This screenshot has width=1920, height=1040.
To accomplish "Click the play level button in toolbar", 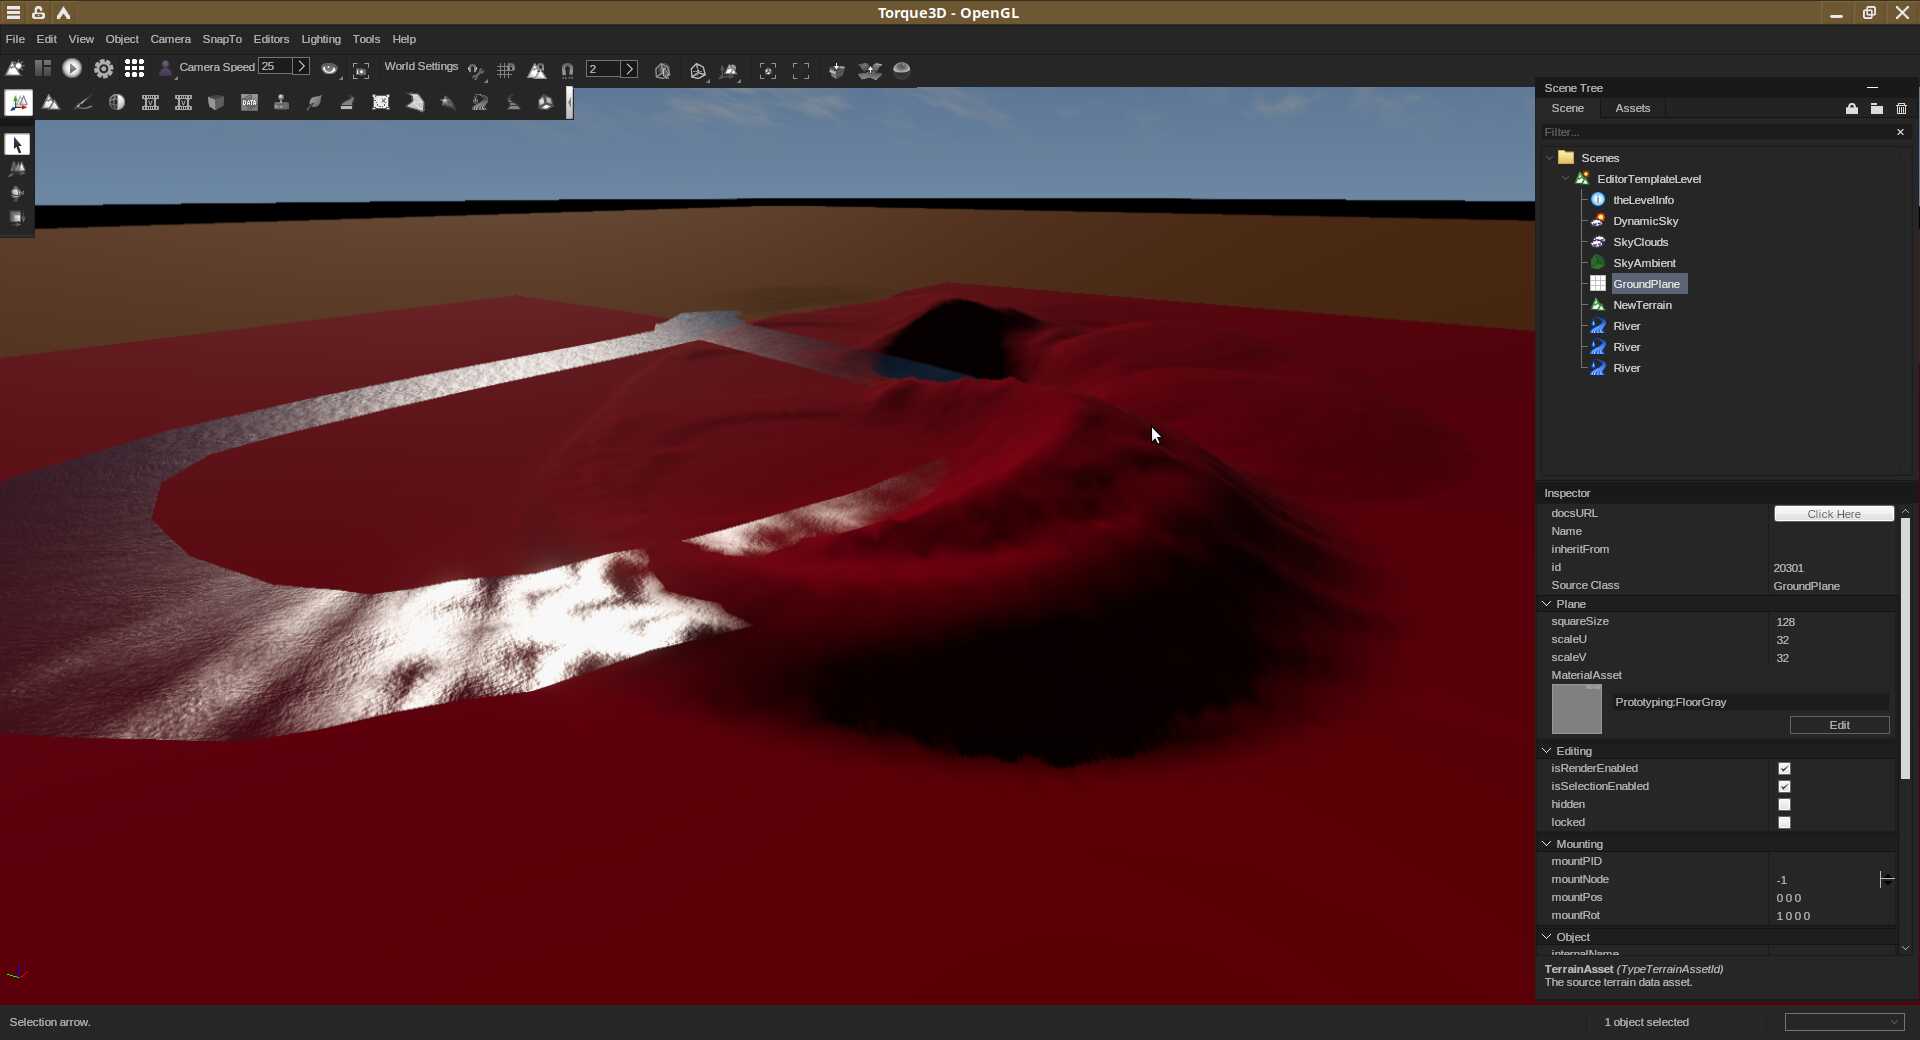I will coord(72,69).
